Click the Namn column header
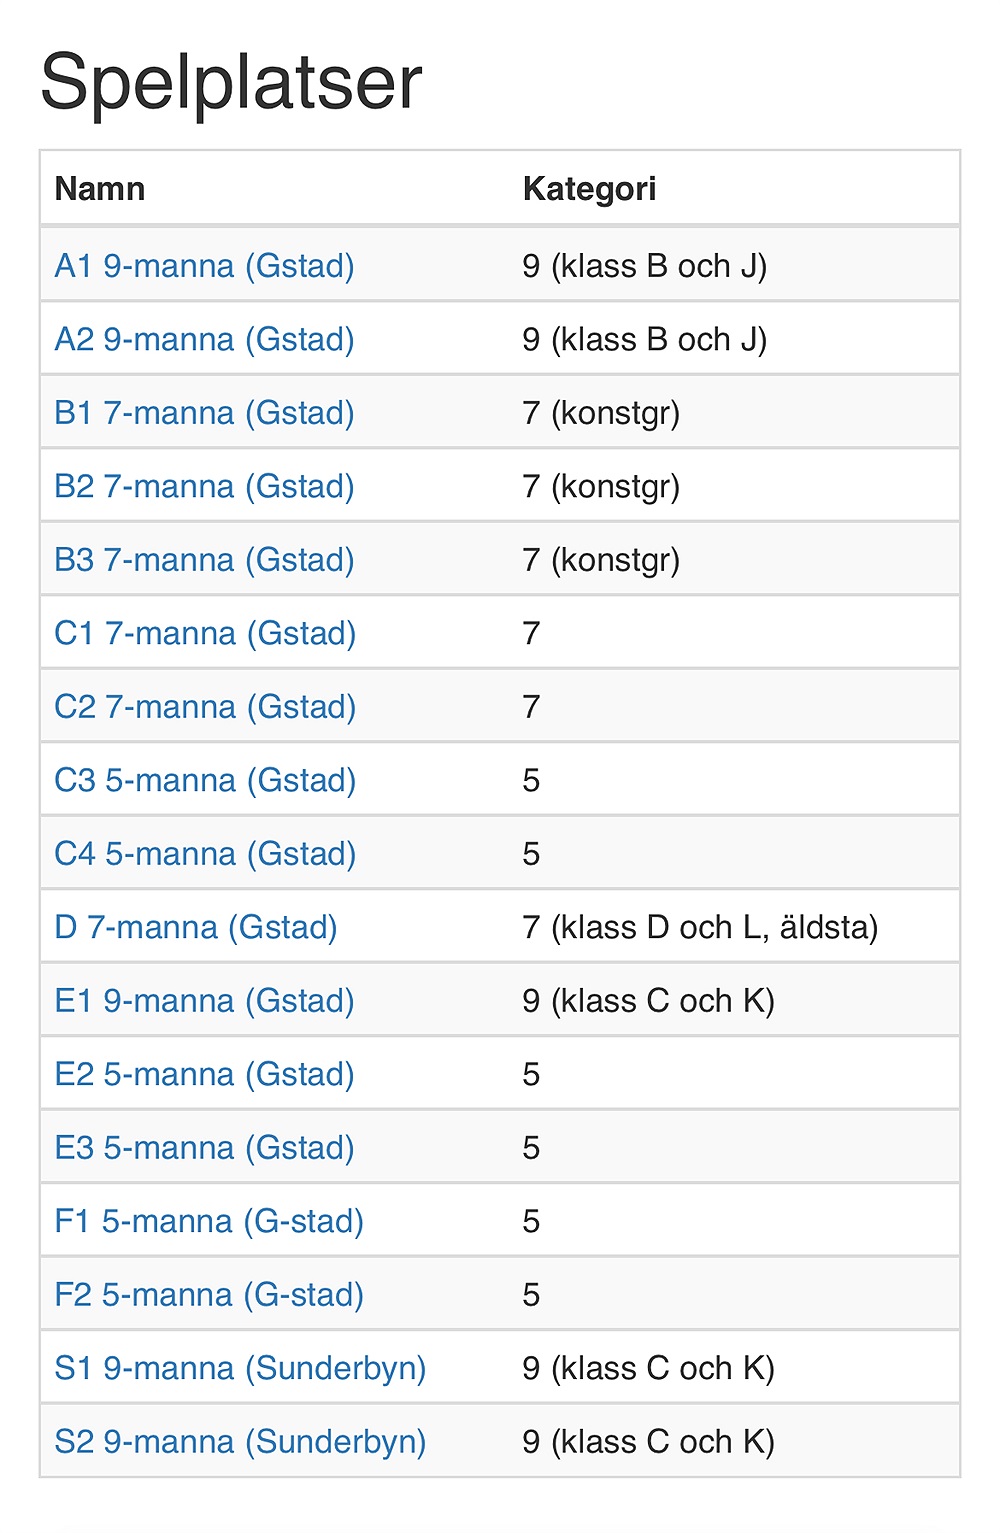The image size is (1000, 1533). [x=100, y=189]
